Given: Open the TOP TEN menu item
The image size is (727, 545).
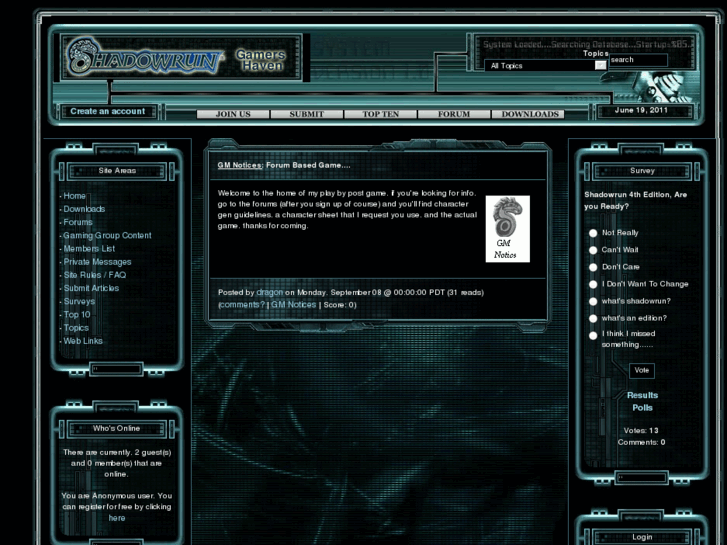Looking at the screenshot, I should click(381, 114).
